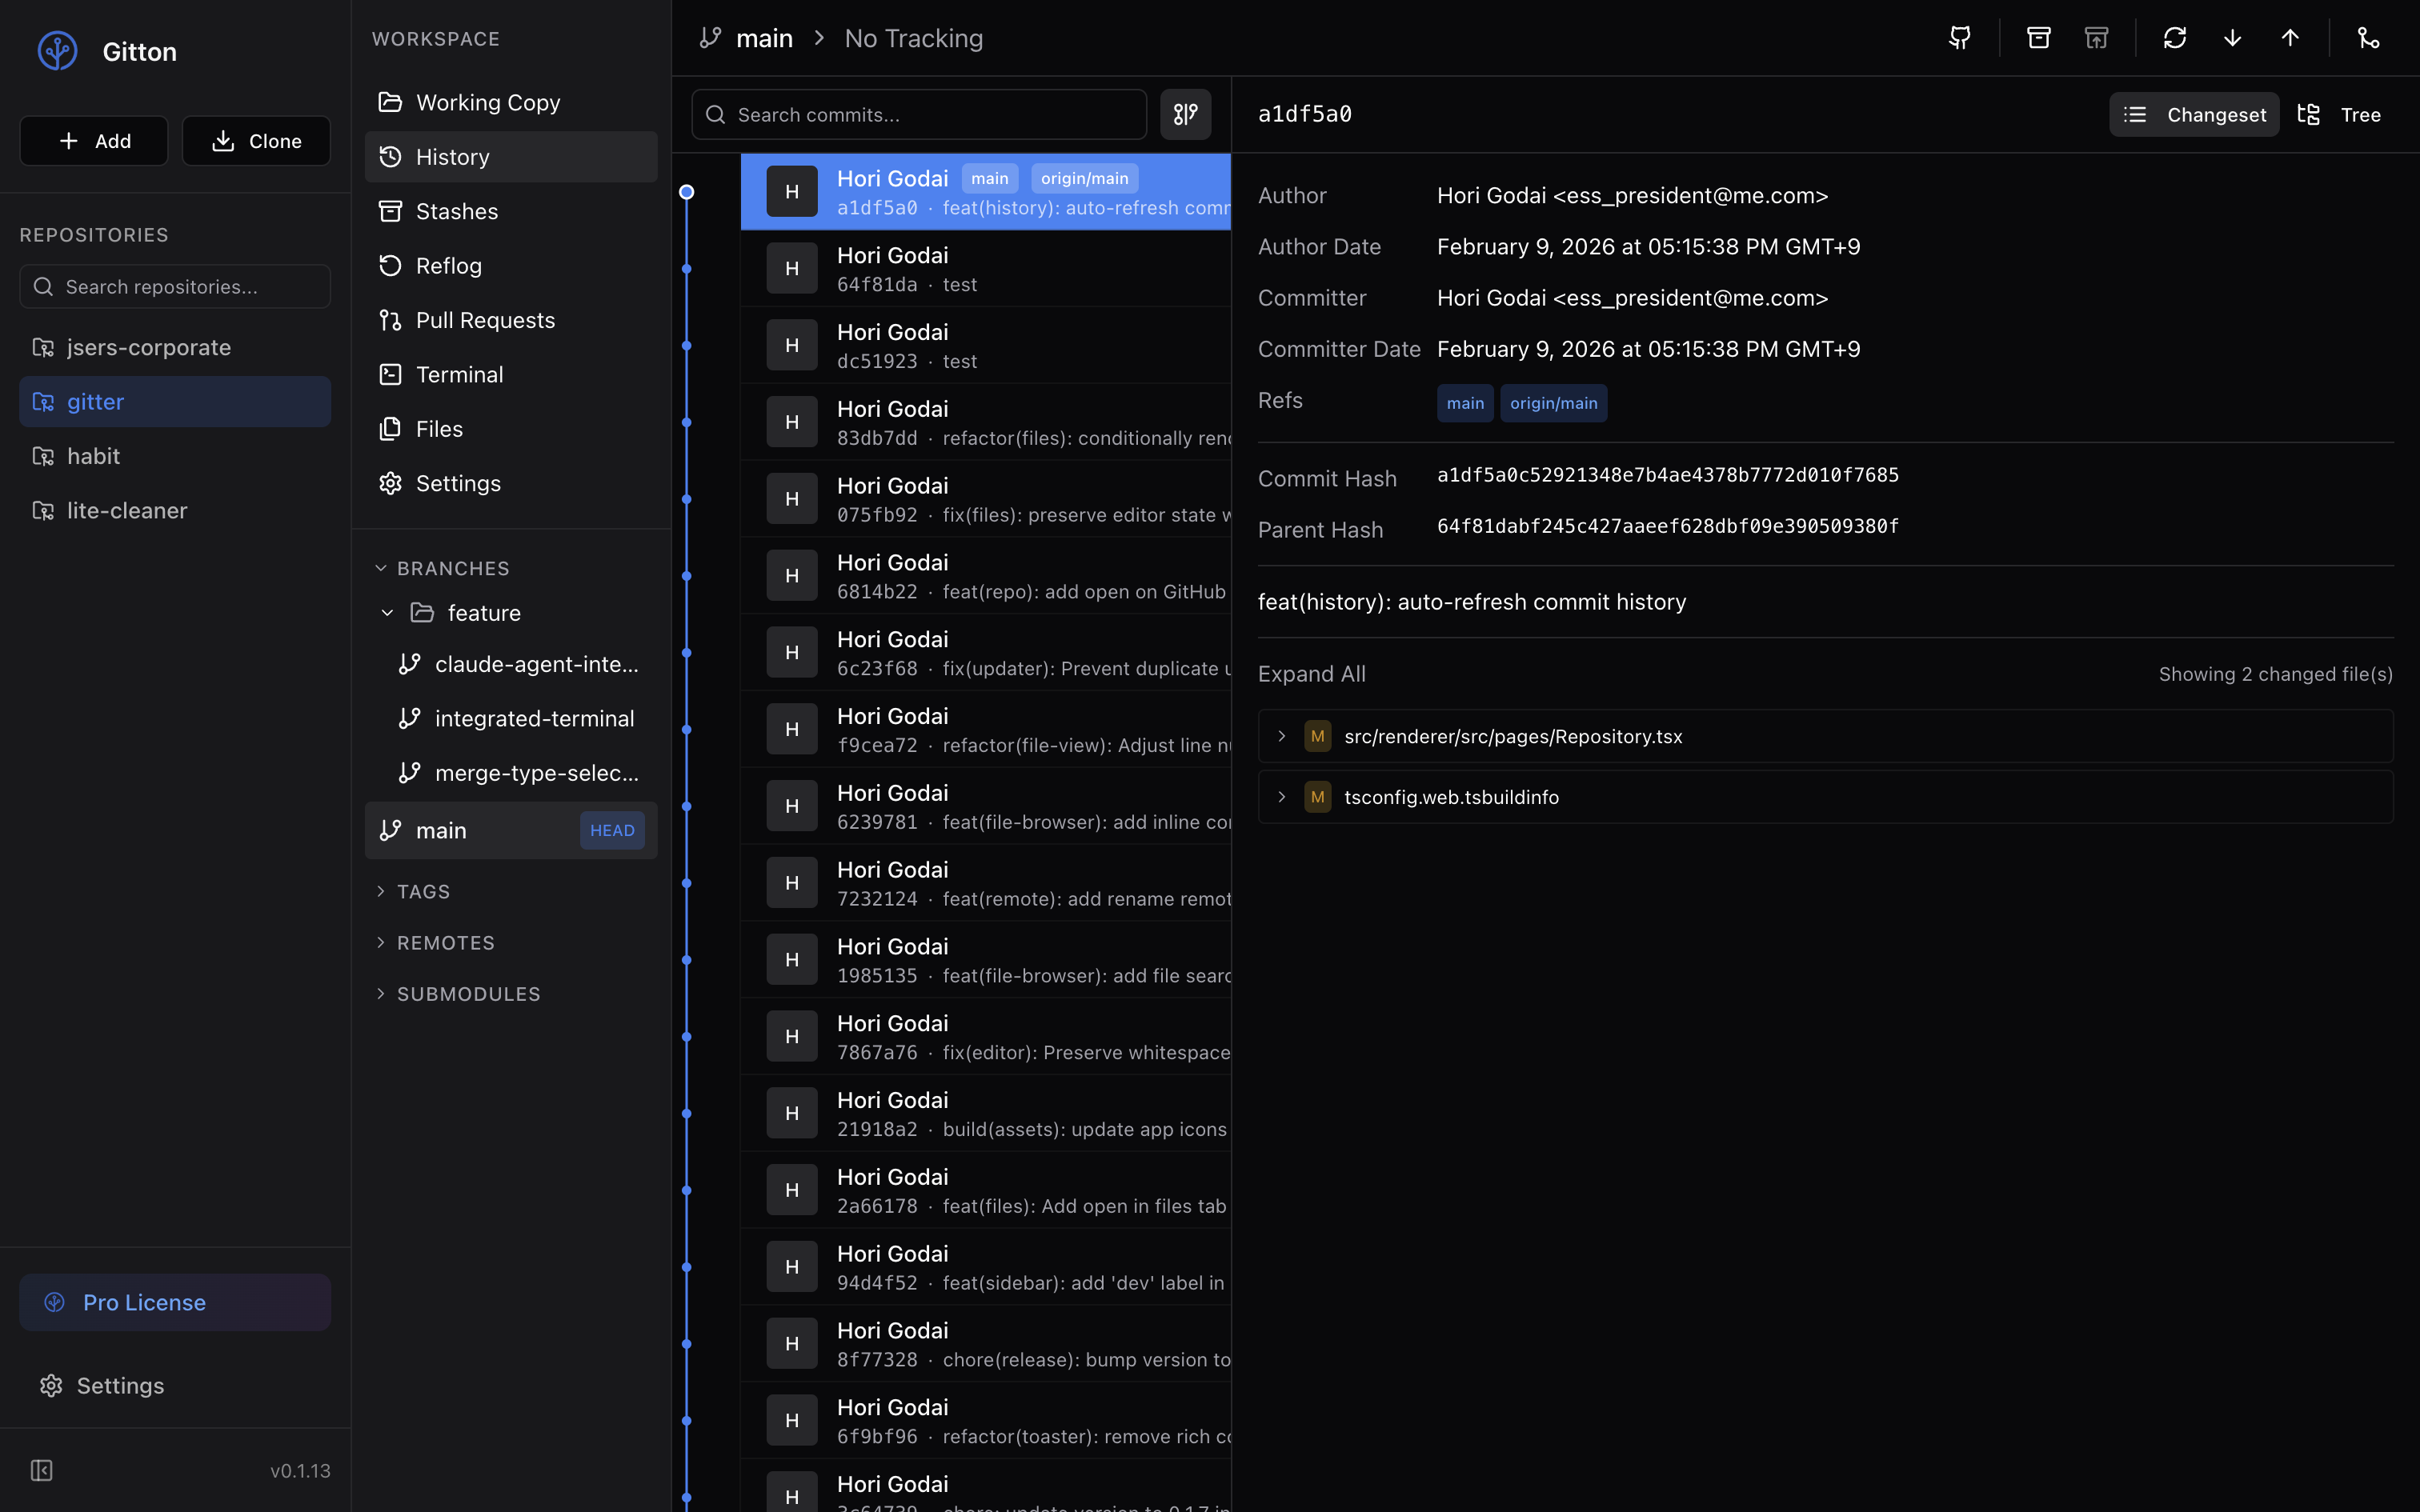Pull with the down arrow icon
2420x1512 pixels.
pyautogui.click(x=2232, y=38)
